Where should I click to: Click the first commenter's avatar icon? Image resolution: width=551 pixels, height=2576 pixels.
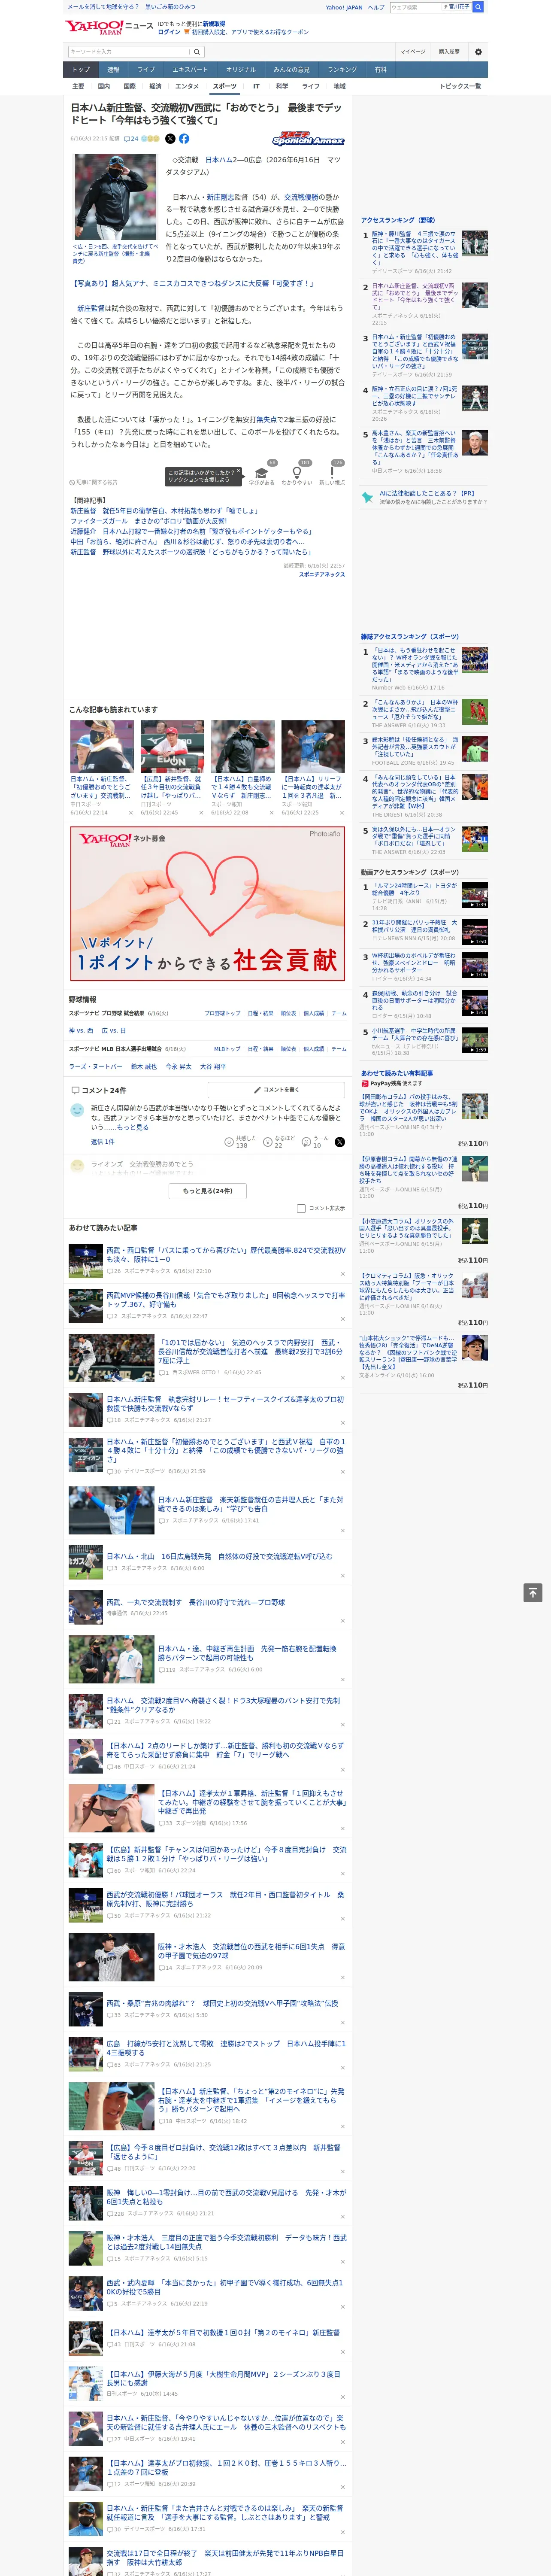tap(77, 1110)
